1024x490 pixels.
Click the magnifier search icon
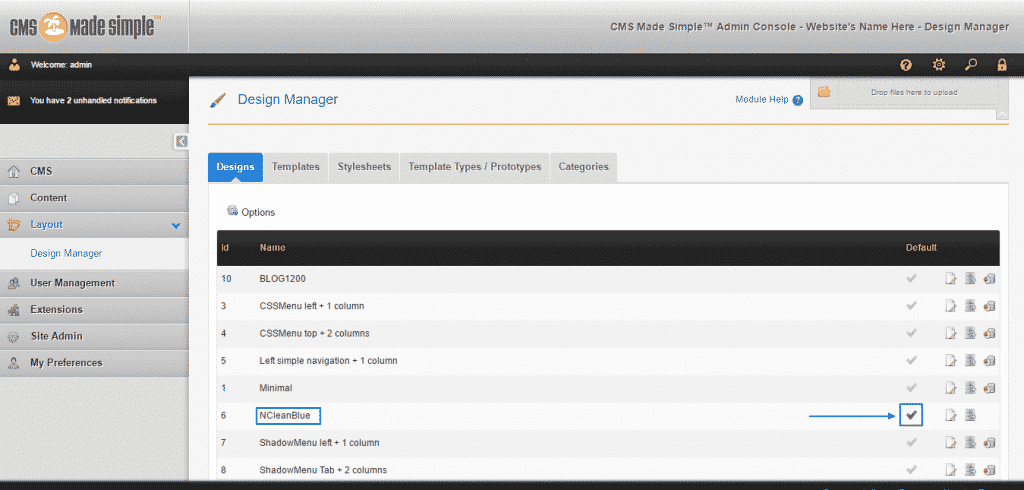click(x=971, y=65)
